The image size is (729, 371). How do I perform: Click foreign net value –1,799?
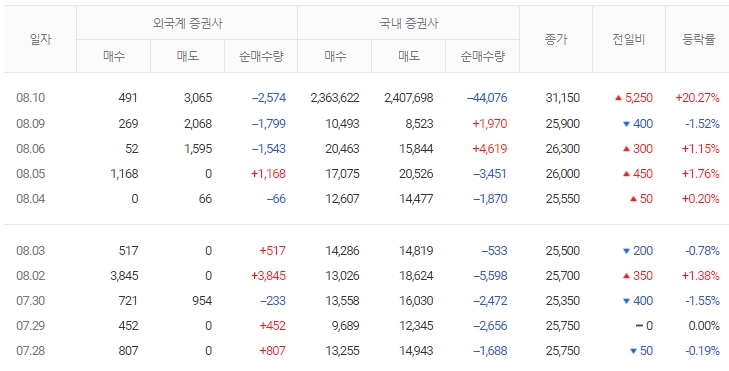click(x=269, y=124)
